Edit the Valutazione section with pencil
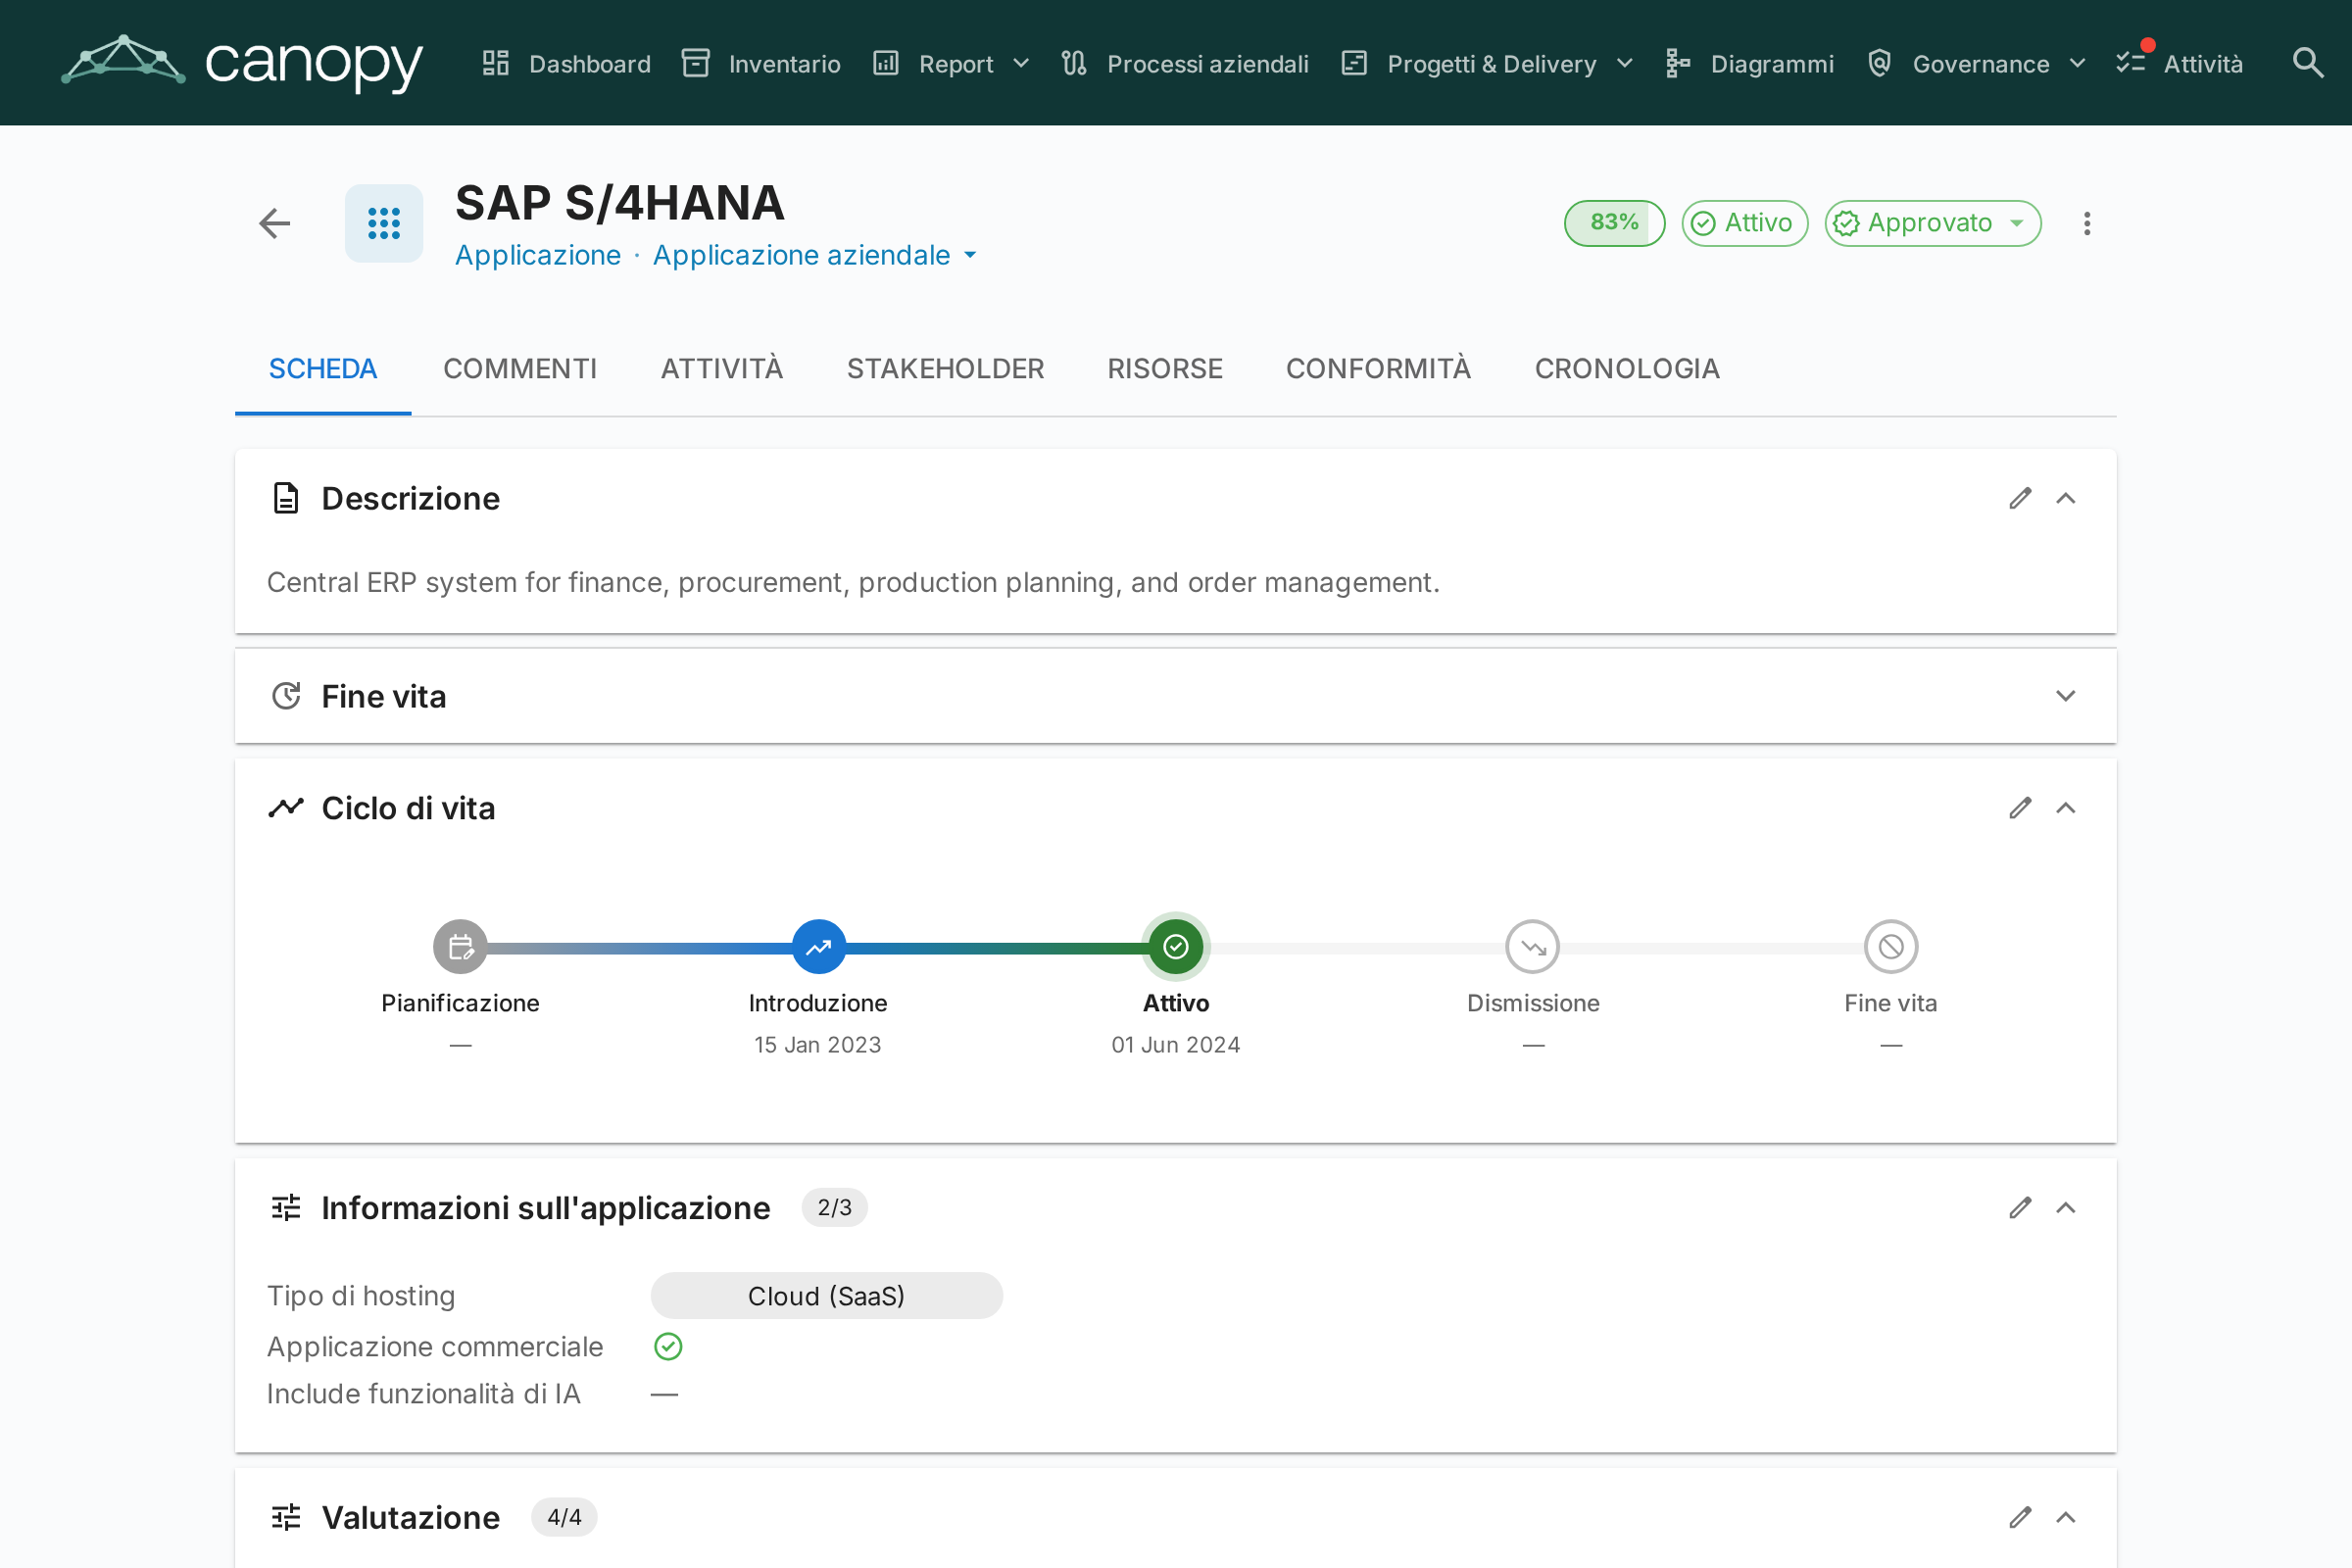The height and width of the screenshot is (1568, 2352). 2020,1518
